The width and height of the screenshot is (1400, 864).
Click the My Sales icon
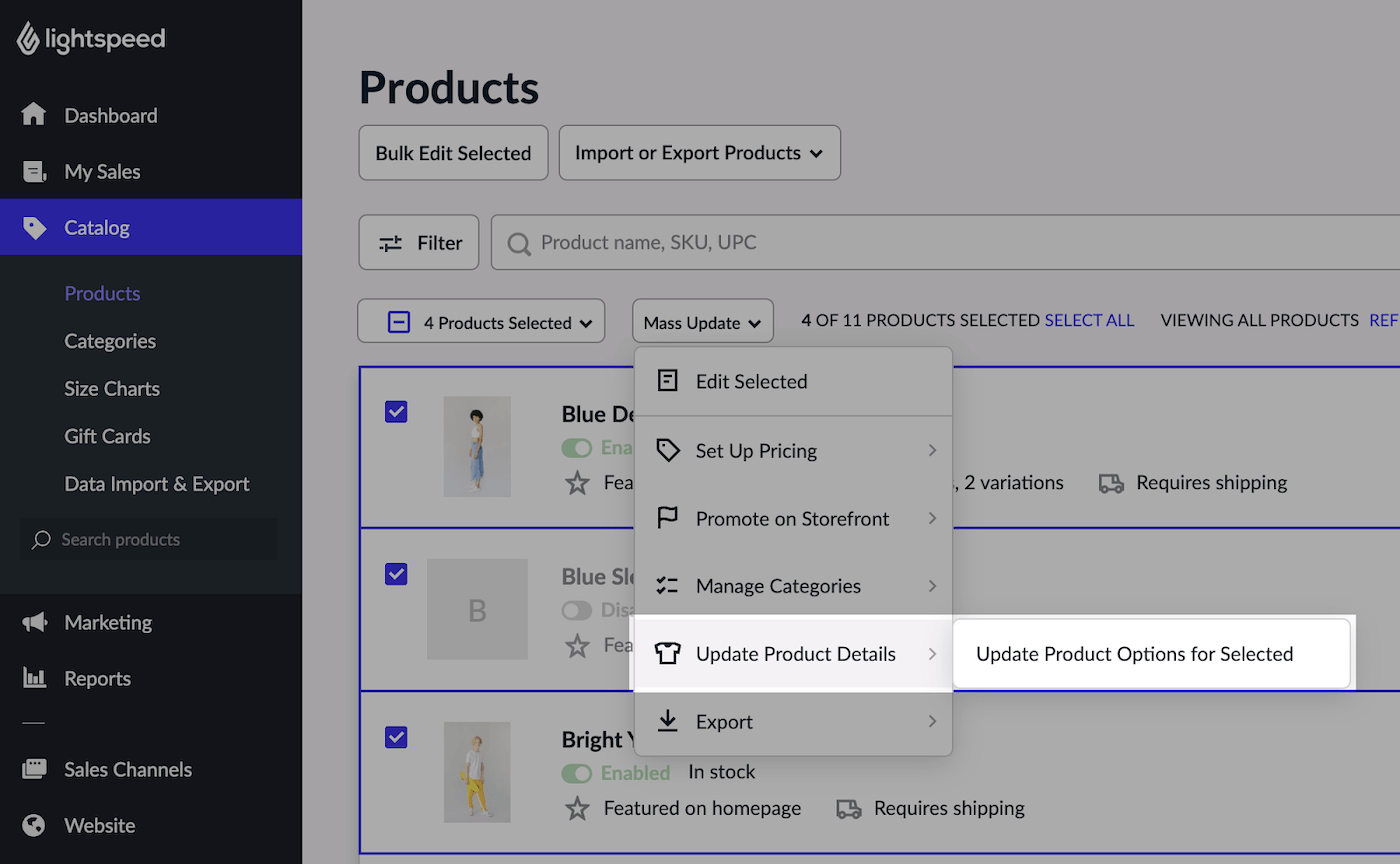click(37, 171)
